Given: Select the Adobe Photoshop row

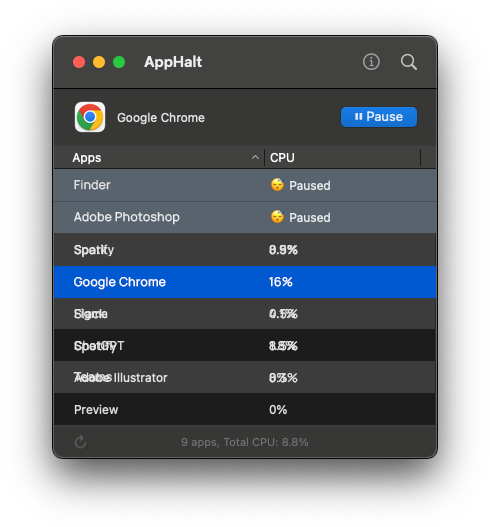Looking at the screenshot, I should point(245,217).
